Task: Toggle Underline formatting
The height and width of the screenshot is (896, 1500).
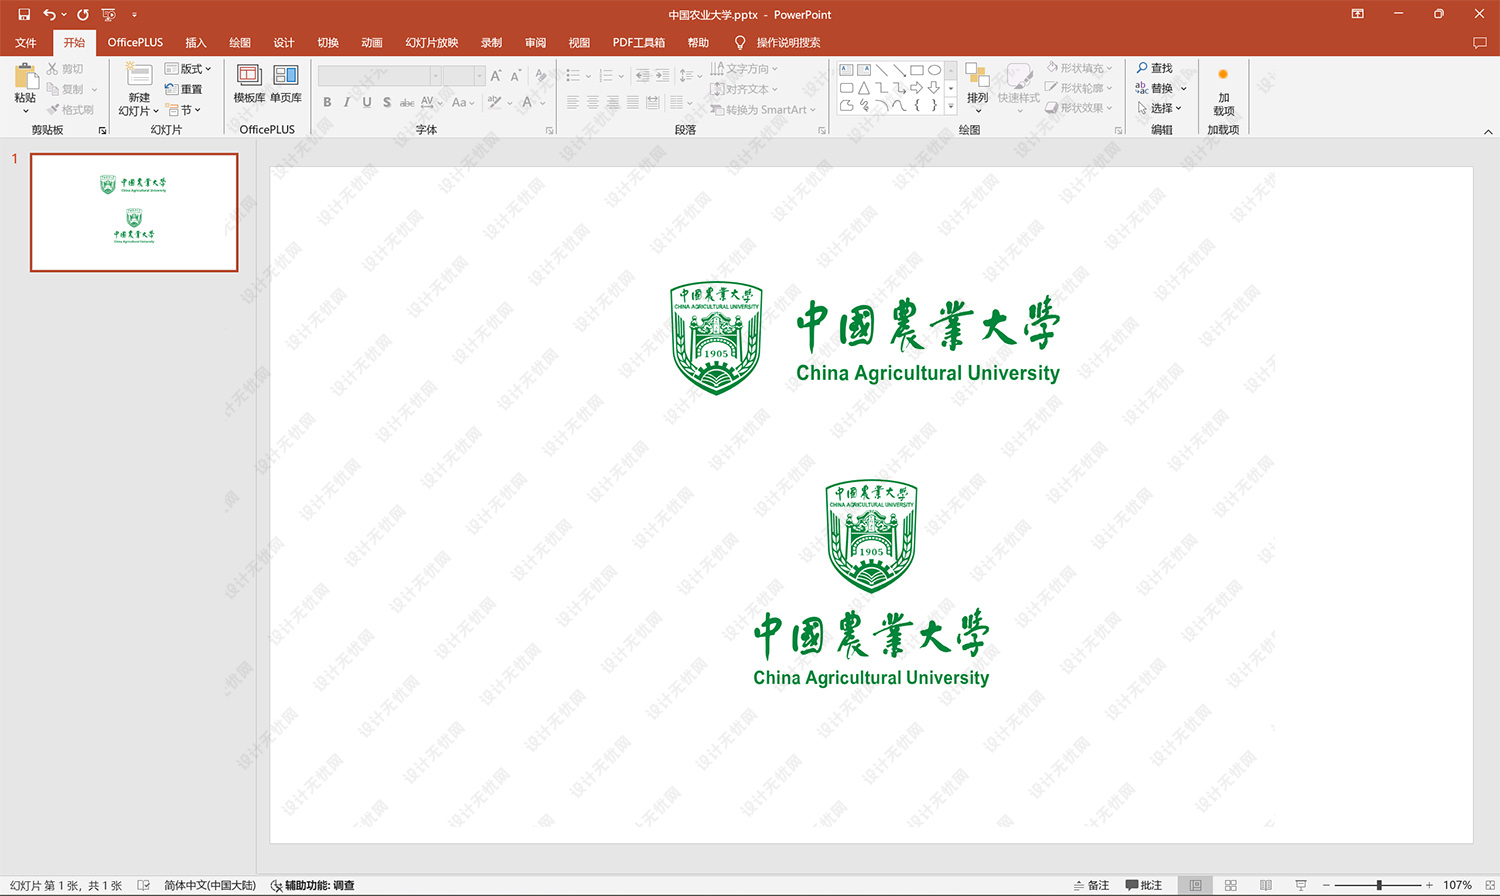Action: (x=367, y=102)
